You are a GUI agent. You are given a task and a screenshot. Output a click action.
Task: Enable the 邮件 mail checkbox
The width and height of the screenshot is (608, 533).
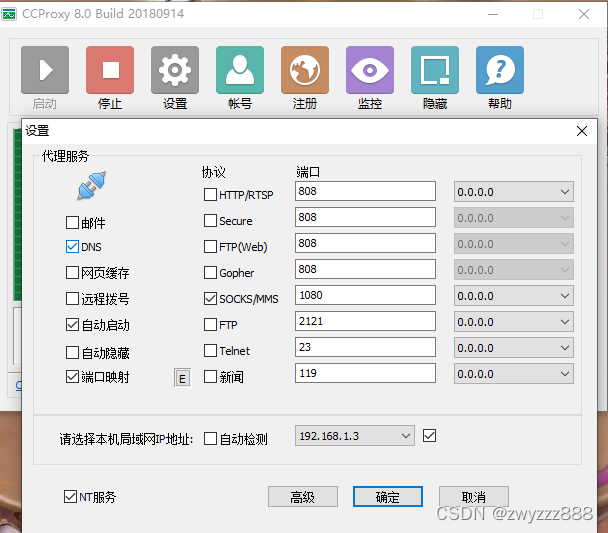click(x=72, y=223)
